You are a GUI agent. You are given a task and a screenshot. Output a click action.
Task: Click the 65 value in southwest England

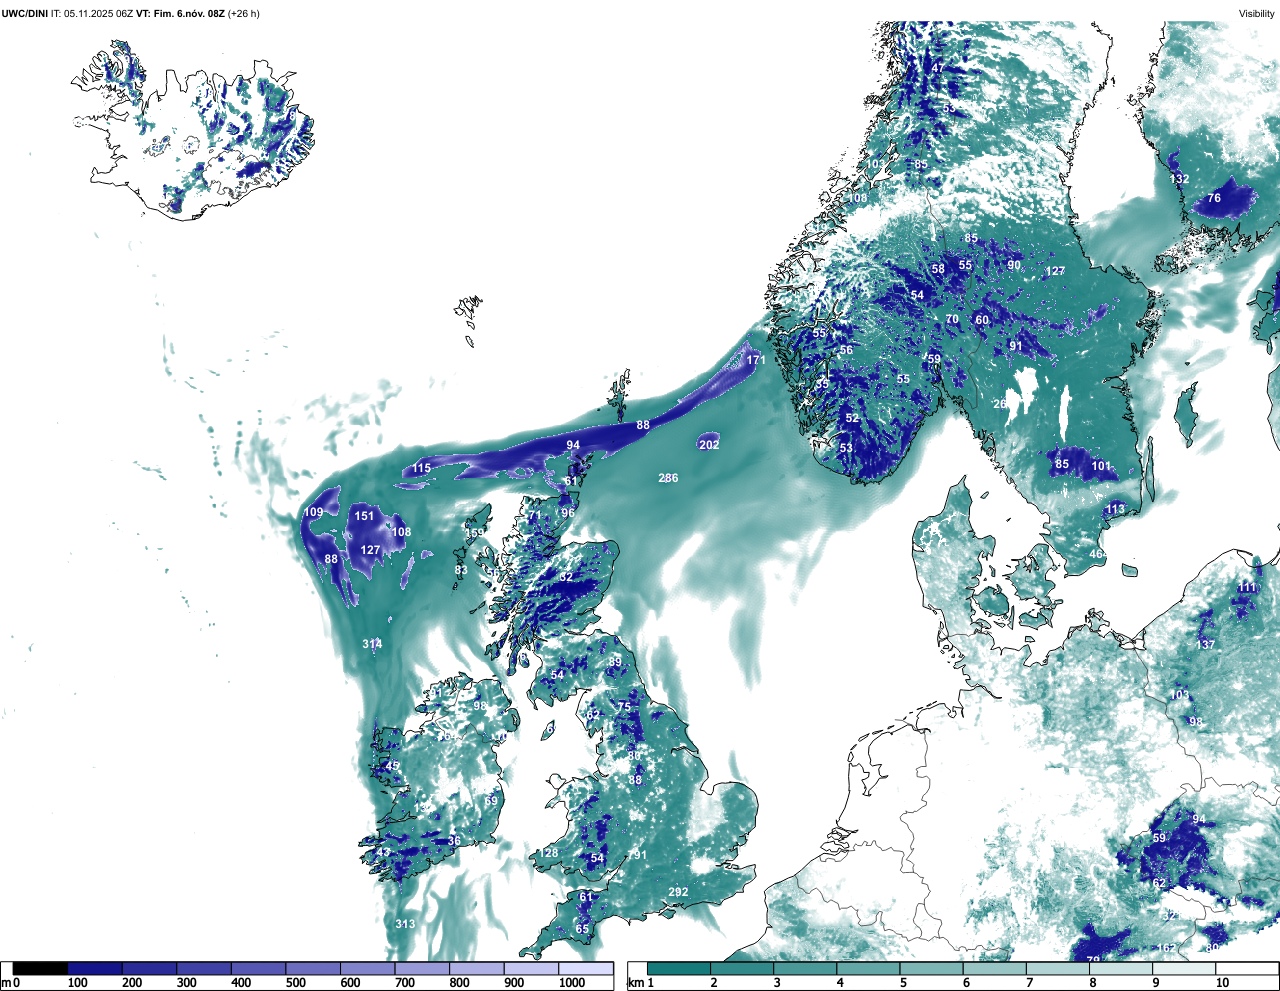click(582, 929)
